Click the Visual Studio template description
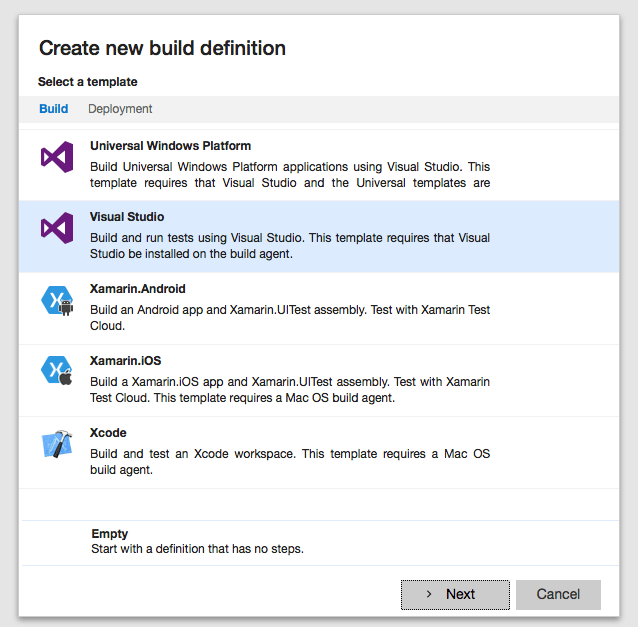The width and height of the screenshot is (638, 627). (290, 245)
